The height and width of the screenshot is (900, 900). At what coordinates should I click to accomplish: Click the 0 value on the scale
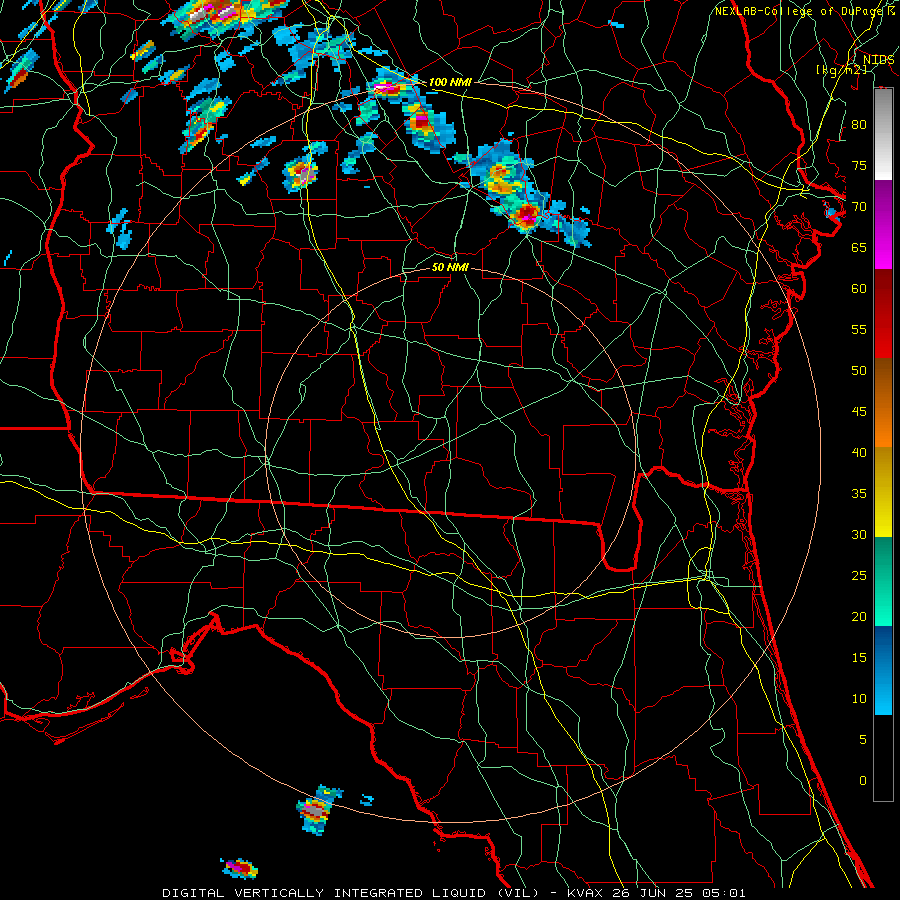(x=863, y=781)
